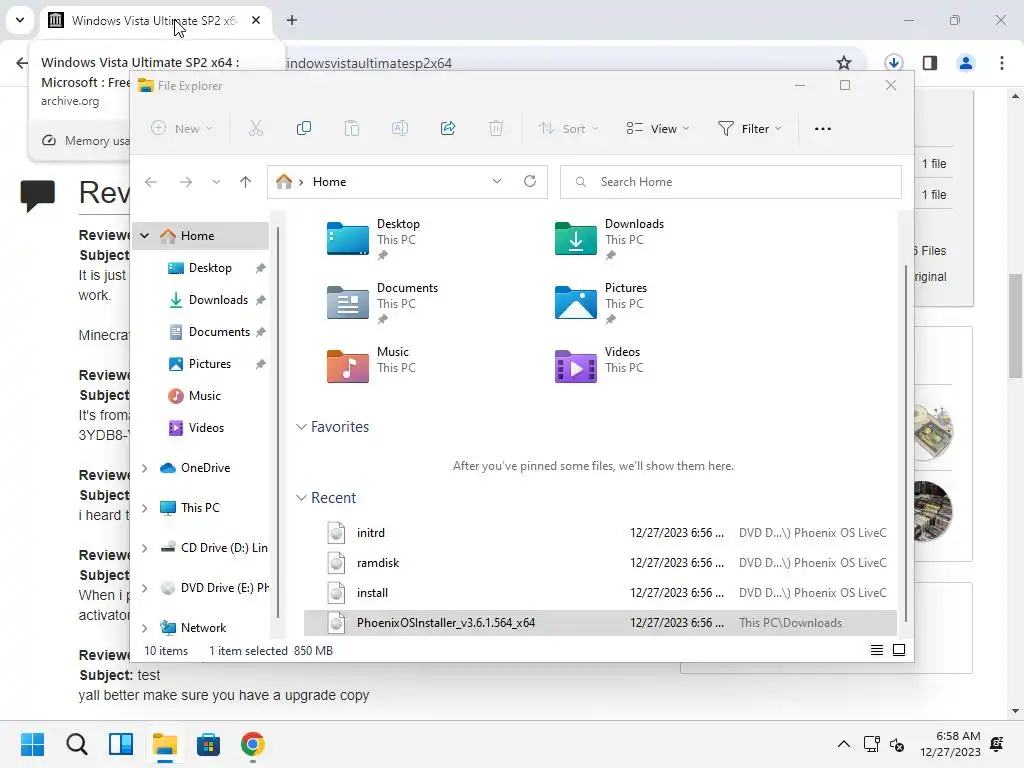Click the Up one level arrow
The height and width of the screenshot is (768, 1024).
pyautogui.click(x=246, y=182)
